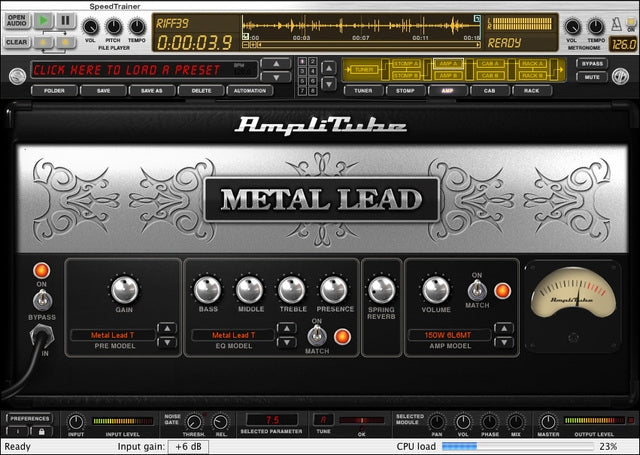Flip the AMP MODEL MATCH toggle switch

(x=477, y=290)
